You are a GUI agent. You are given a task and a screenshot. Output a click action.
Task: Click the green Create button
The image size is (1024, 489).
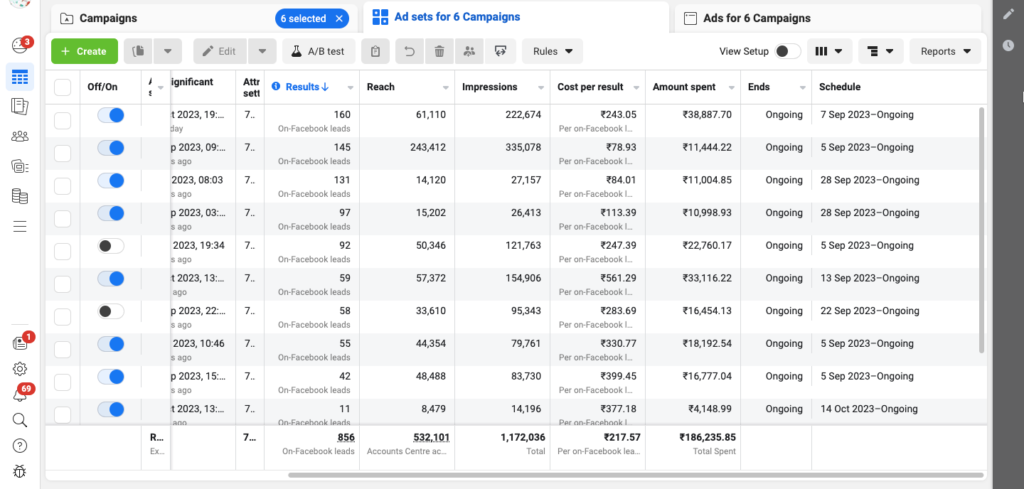click(x=84, y=51)
